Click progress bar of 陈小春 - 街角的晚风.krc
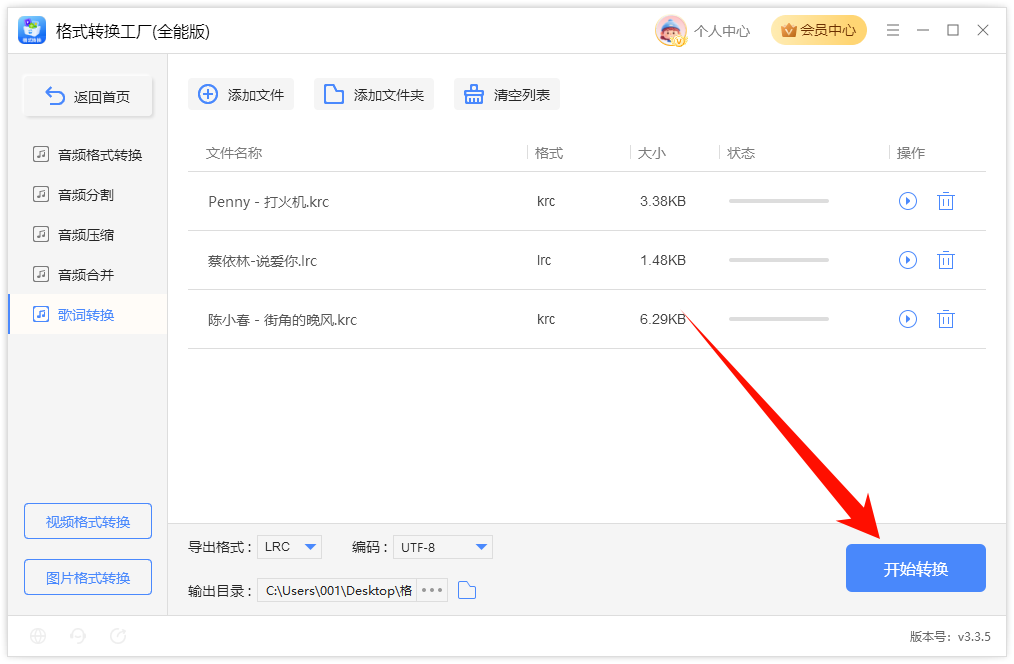The height and width of the screenshot is (664, 1014). coord(779,319)
